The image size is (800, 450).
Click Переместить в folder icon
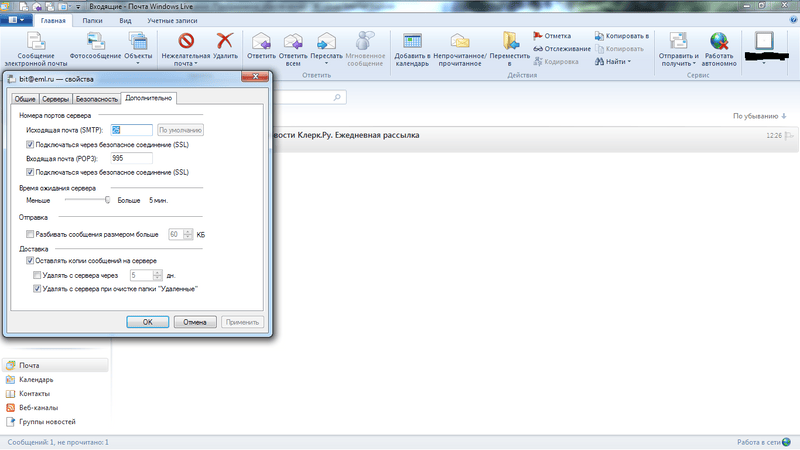(510, 41)
